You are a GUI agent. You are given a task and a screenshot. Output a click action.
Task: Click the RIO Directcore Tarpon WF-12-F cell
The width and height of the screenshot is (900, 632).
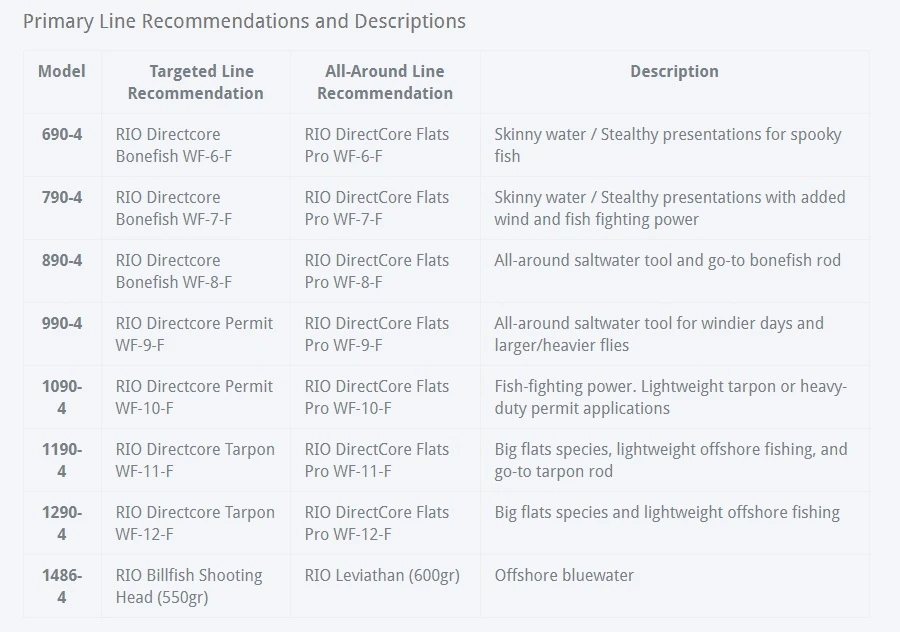click(x=195, y=523)
